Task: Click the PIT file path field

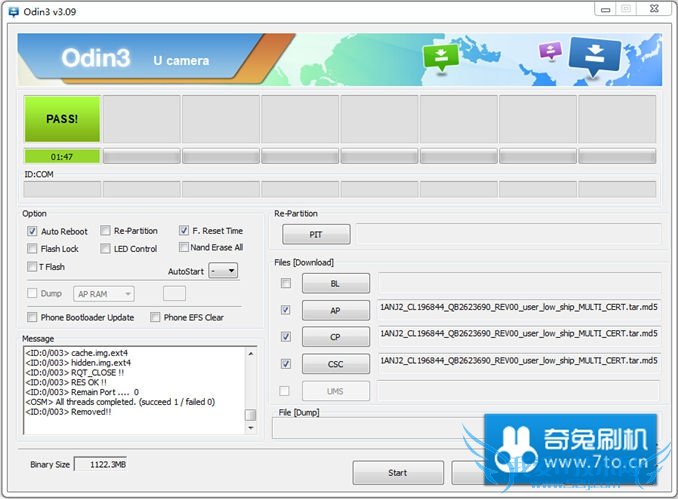Action: [508, 234]
